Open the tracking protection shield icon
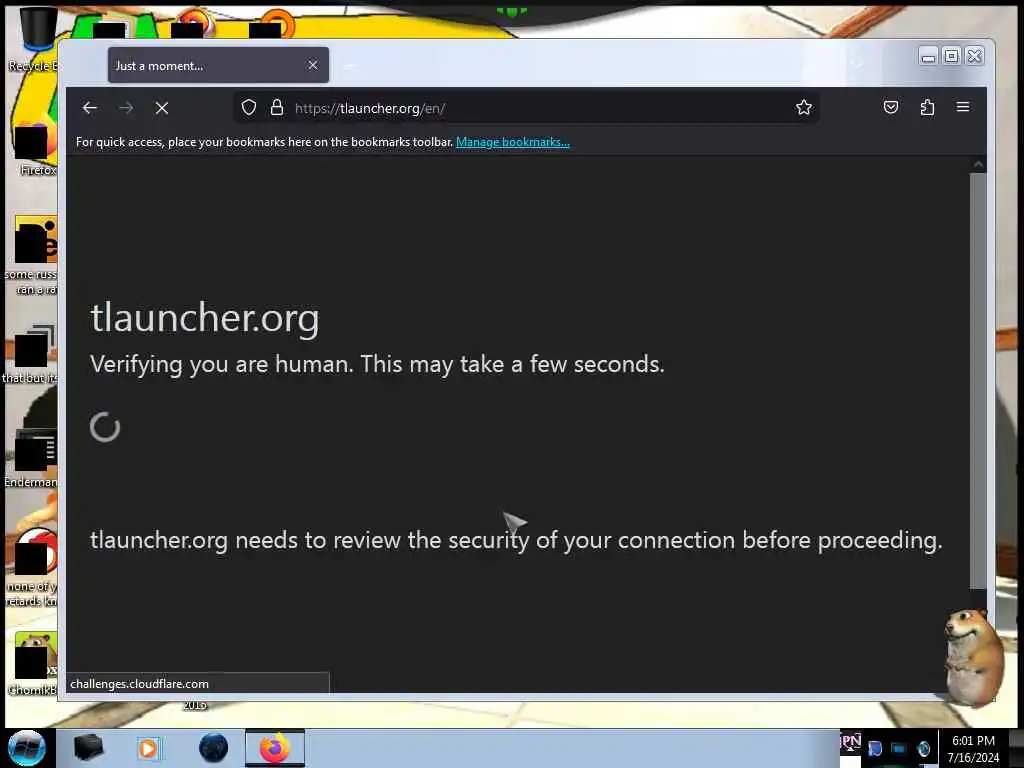Image resolution: width=1024 pixels, height=768 pixels. [248, 107]
